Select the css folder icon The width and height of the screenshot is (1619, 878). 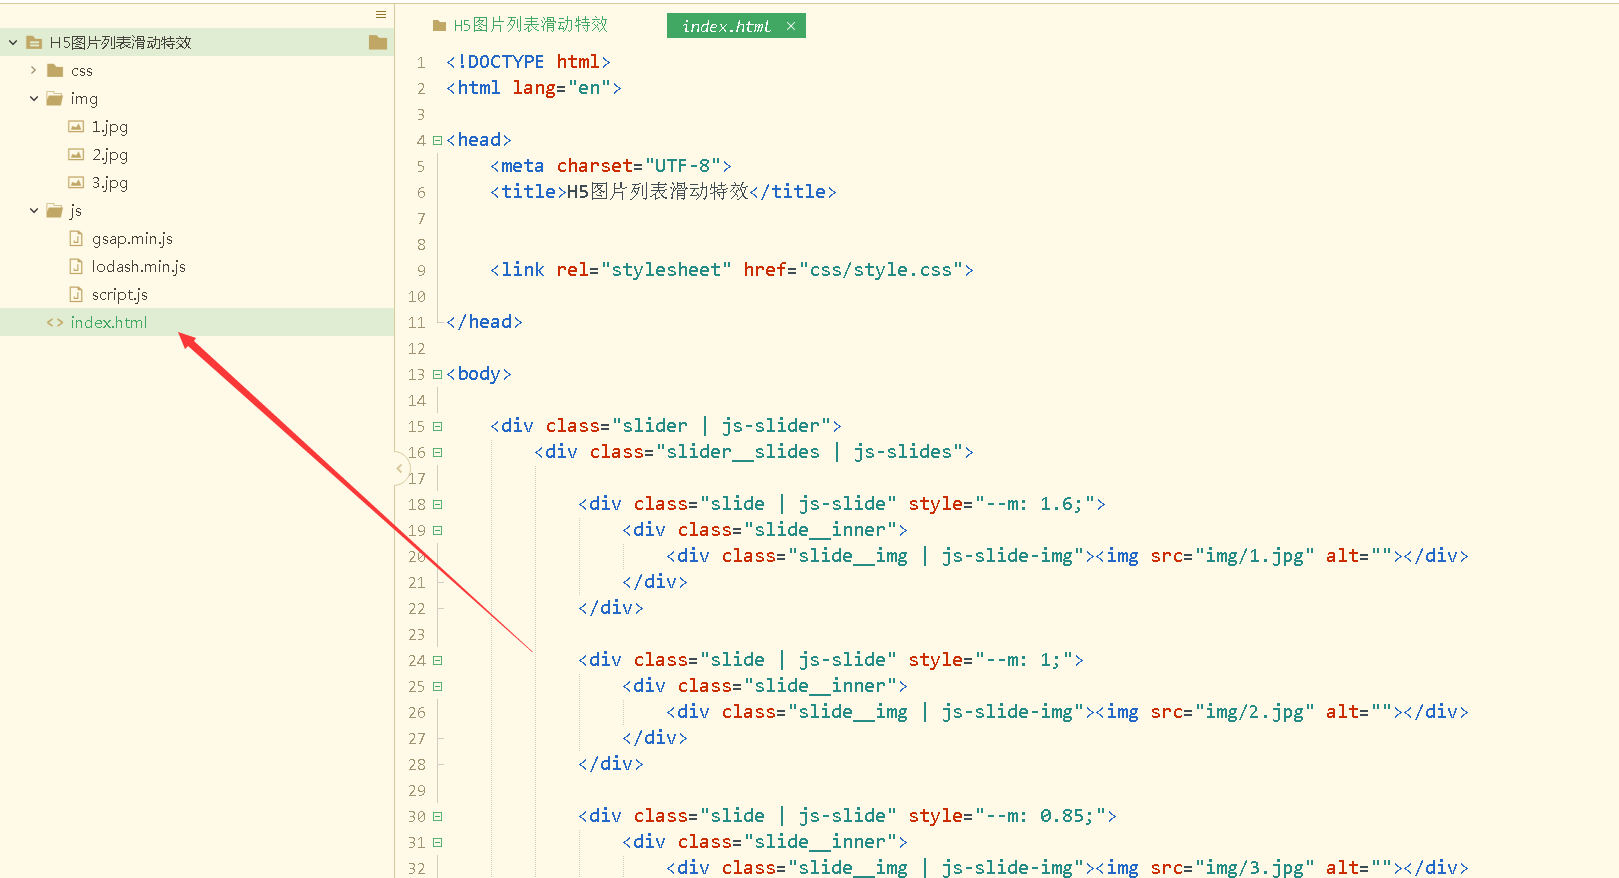pos(55,70)
